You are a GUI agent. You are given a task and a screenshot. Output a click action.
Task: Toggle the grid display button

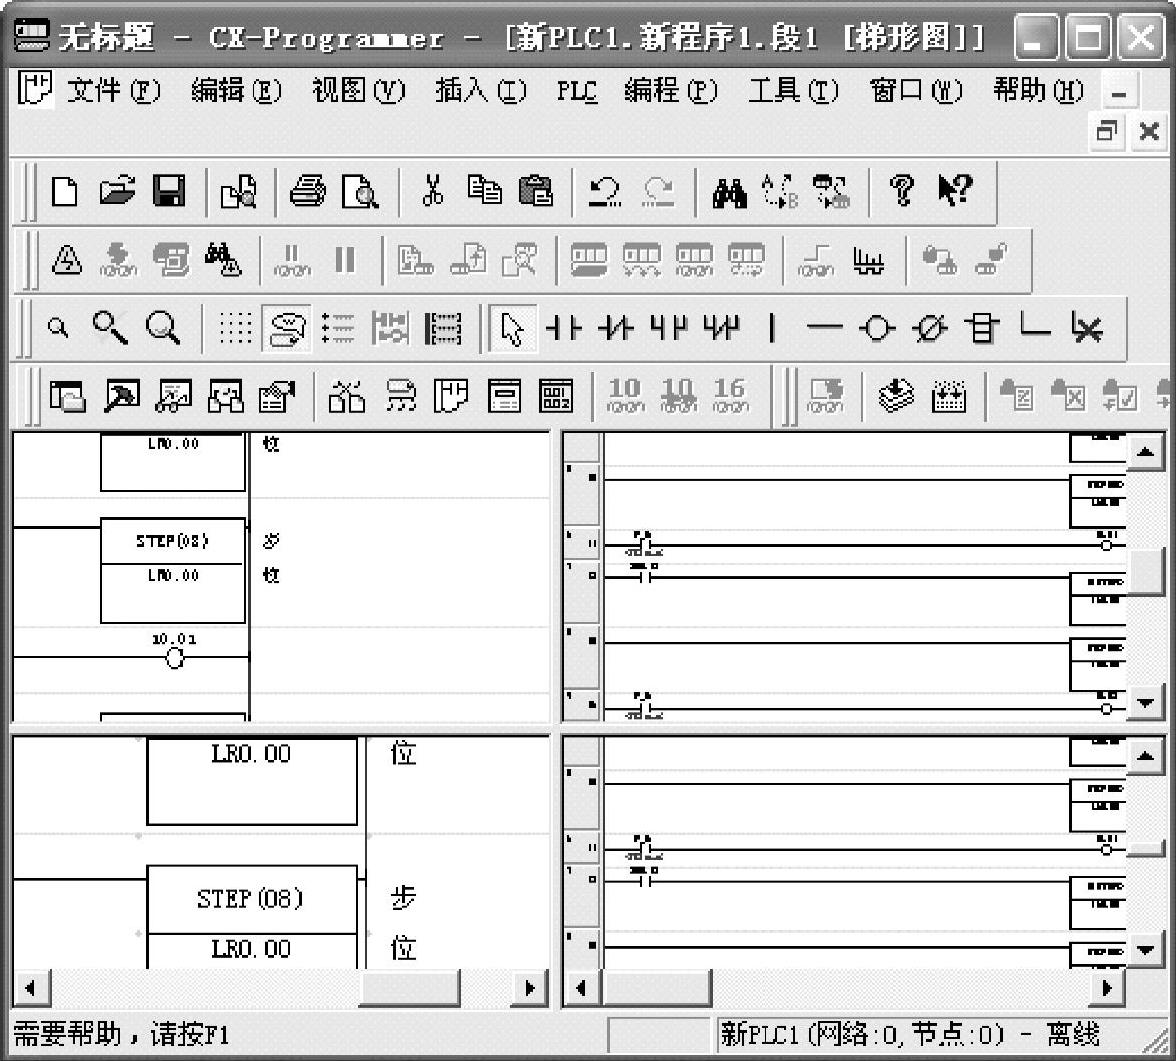click(235, 327)
